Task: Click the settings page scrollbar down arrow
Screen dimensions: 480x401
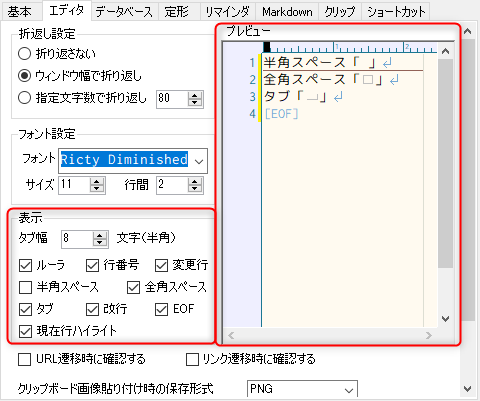Action: point(468,389)
